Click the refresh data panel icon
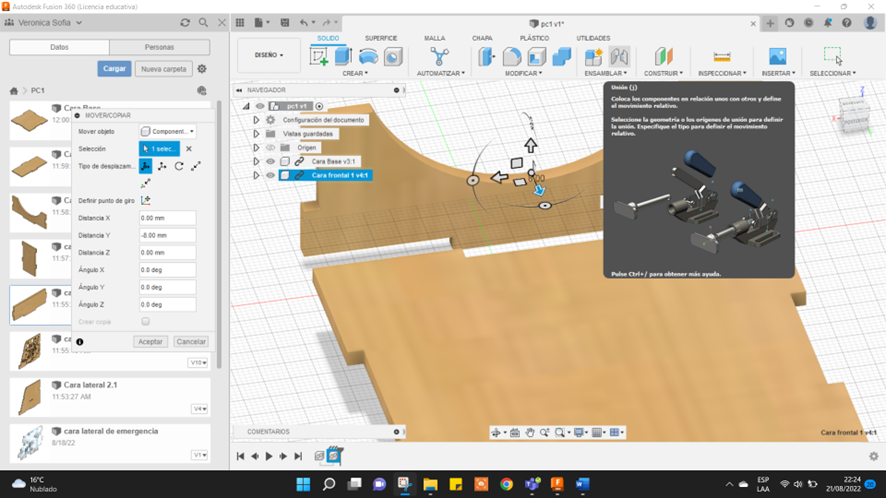 (185, 23)
